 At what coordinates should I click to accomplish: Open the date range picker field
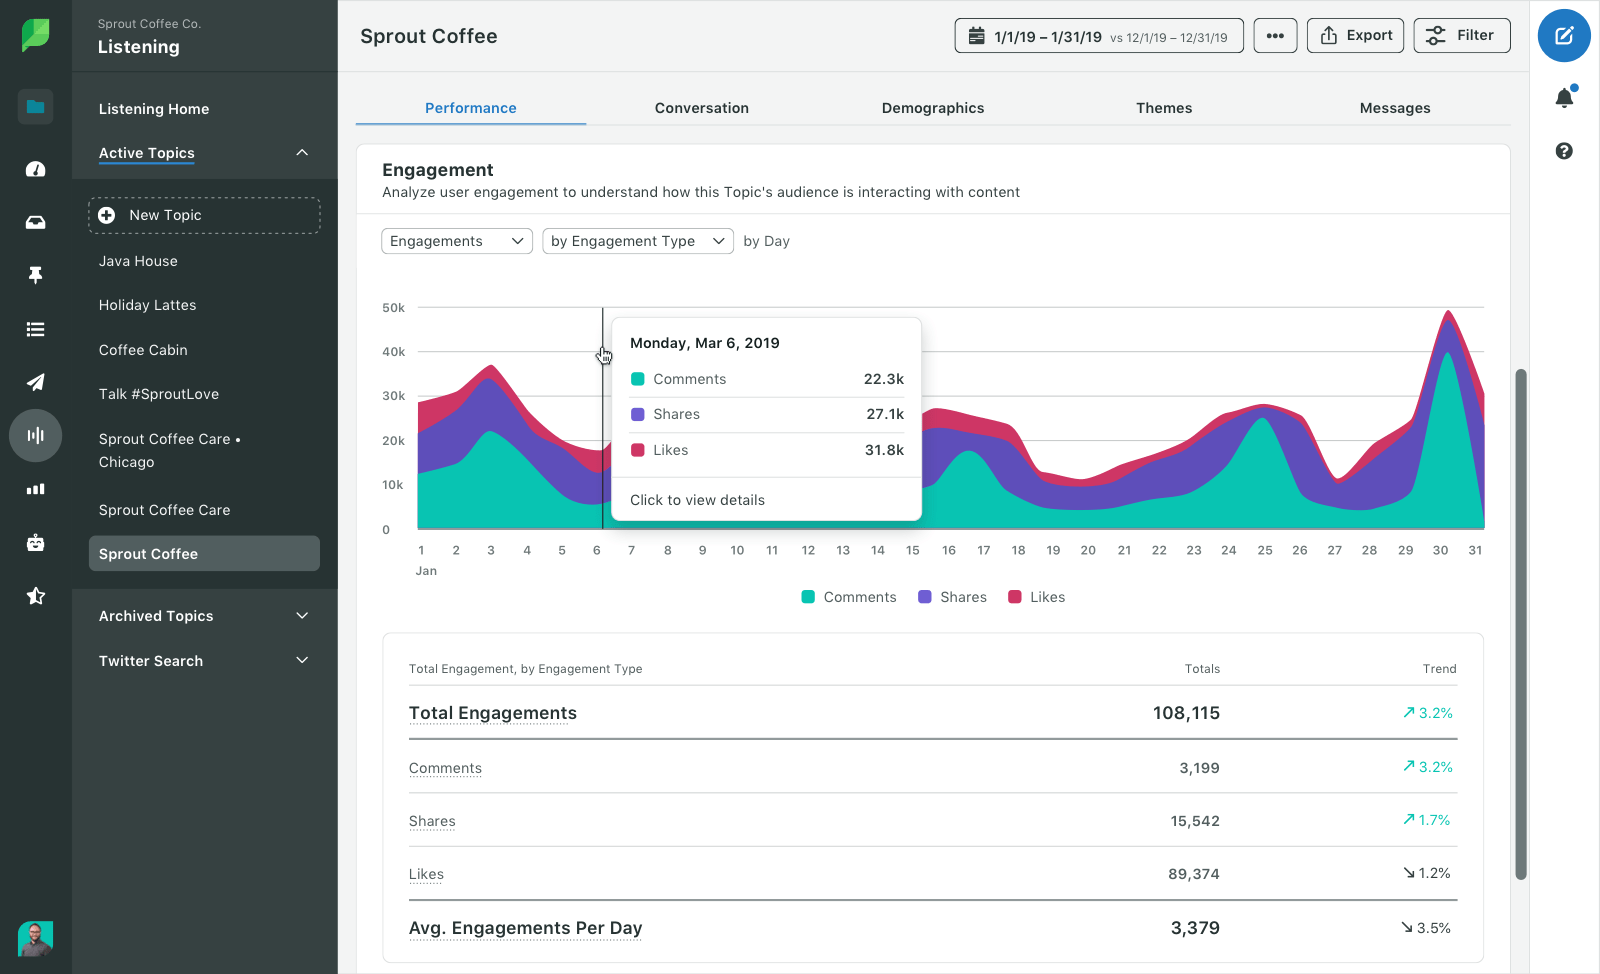(1098, 37)
